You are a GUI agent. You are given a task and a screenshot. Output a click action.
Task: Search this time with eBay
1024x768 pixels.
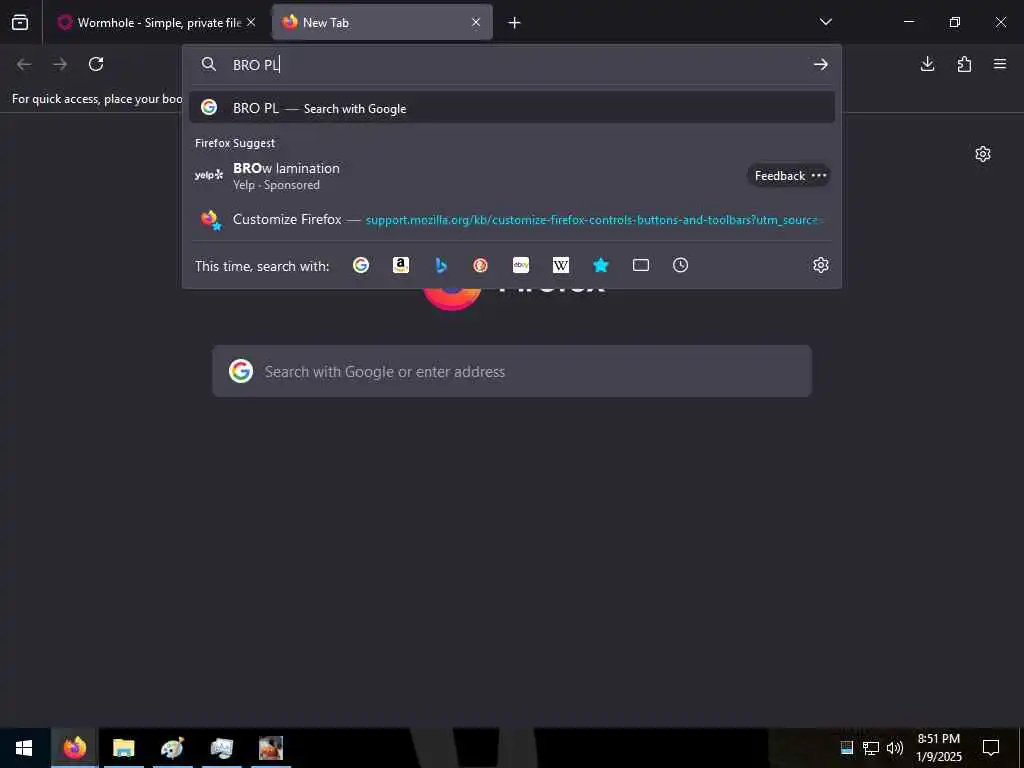[521, 265]
